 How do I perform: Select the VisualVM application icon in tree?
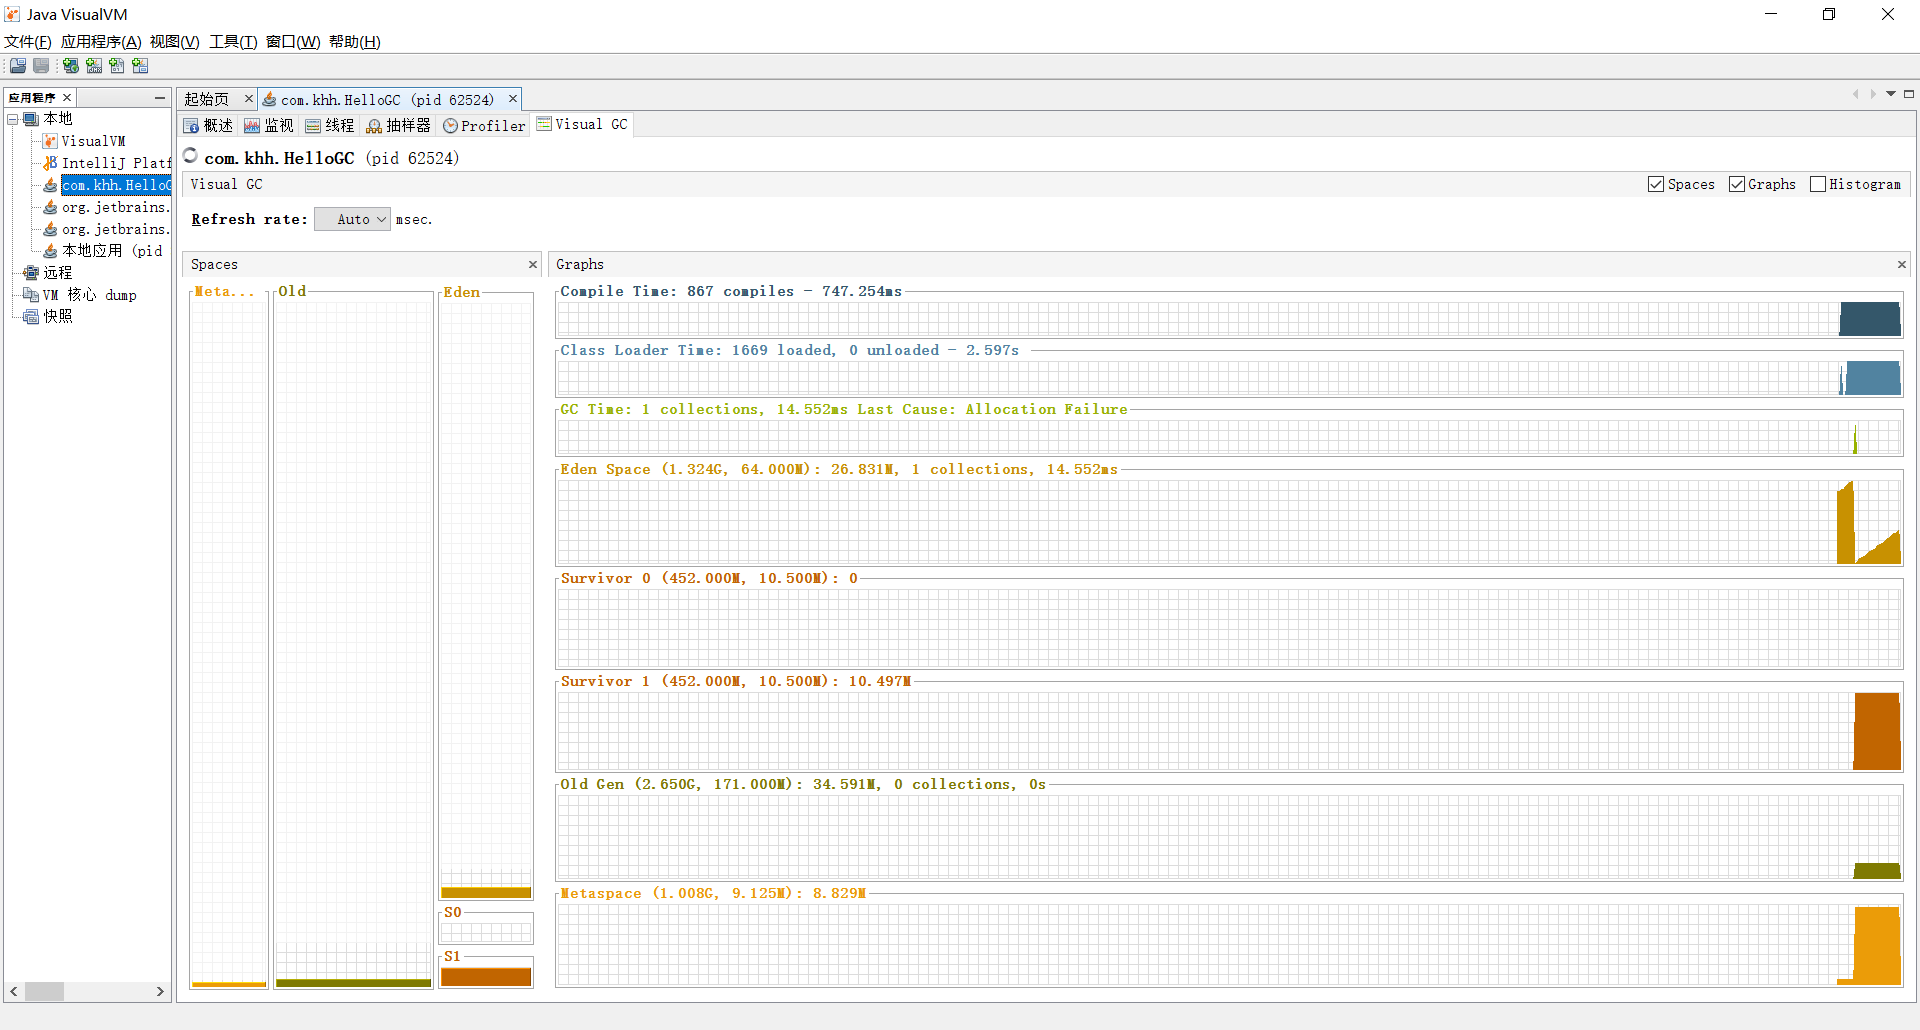pos(50,141)
